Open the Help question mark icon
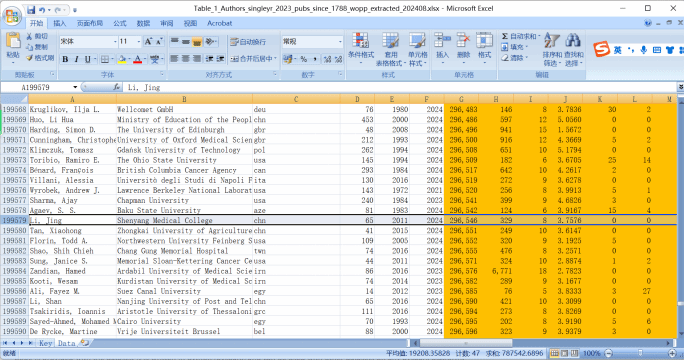This screenshot has width=684, height=360. point(647,23)
